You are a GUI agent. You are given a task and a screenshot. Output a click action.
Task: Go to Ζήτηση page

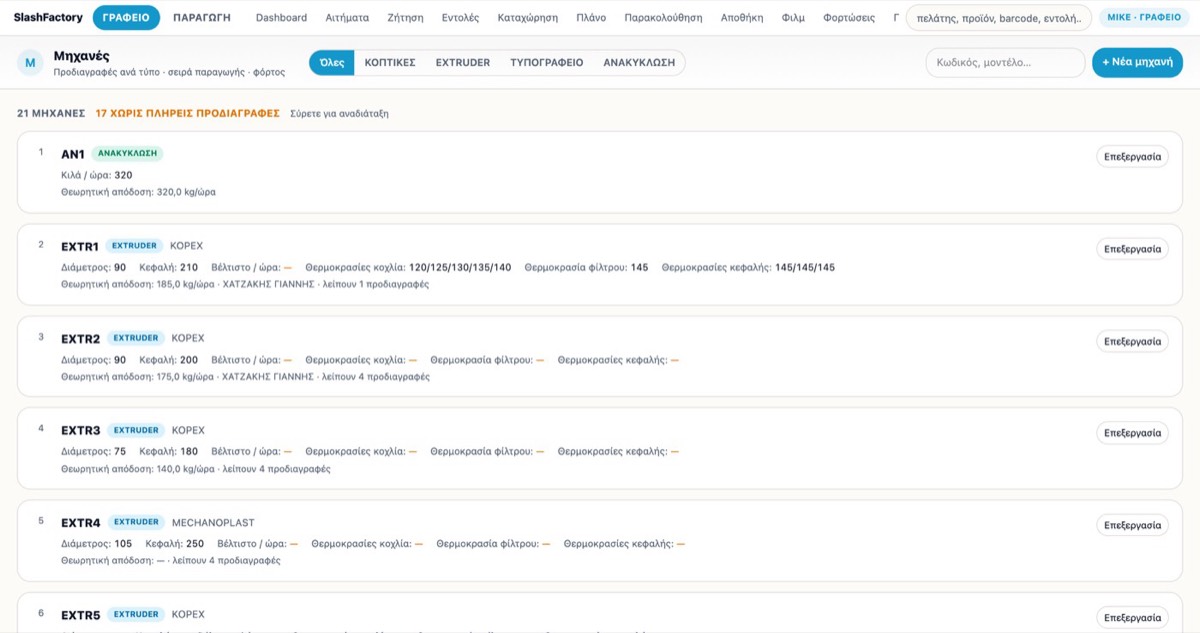[405, 18]
